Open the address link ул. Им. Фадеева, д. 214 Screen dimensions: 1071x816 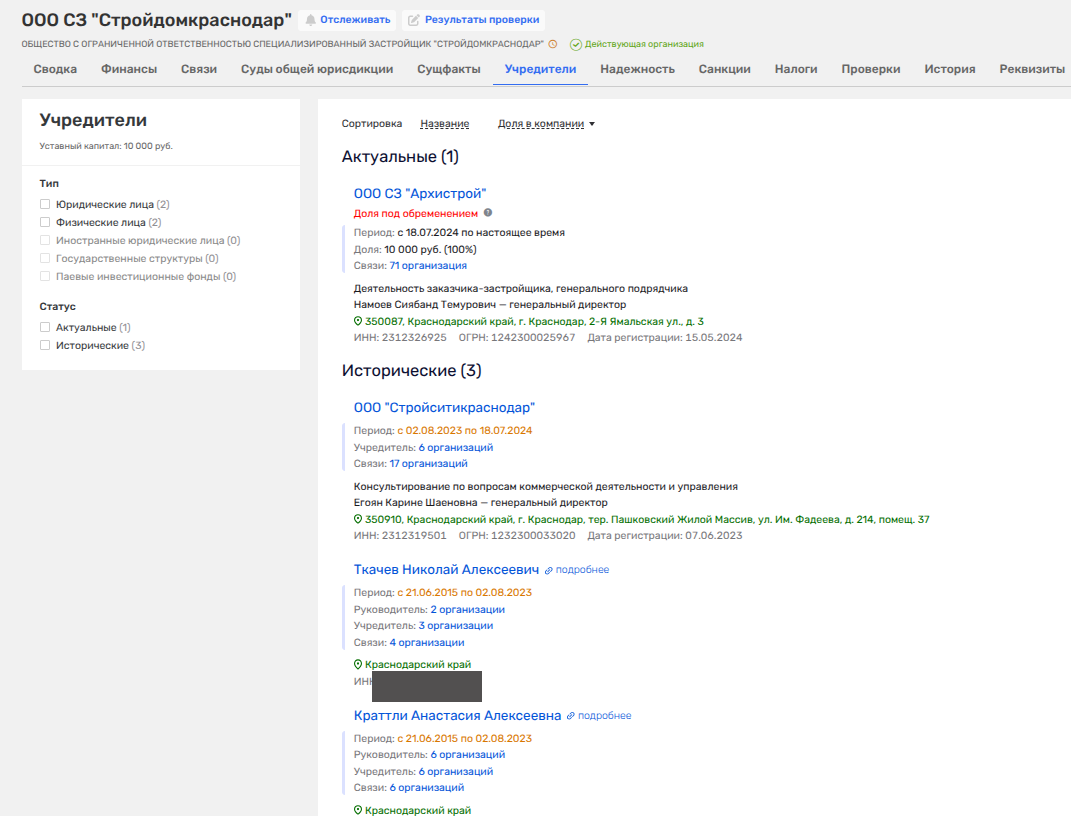tap(647, 519)
